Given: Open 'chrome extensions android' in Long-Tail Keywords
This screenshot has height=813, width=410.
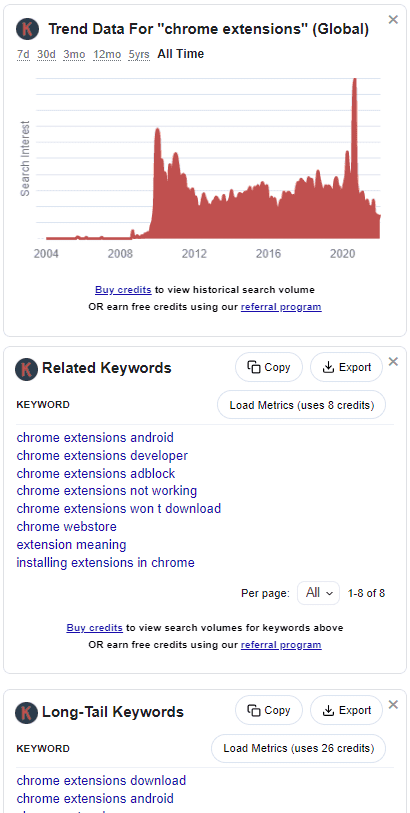Looking at the screenshot, I should click(95, 798).
